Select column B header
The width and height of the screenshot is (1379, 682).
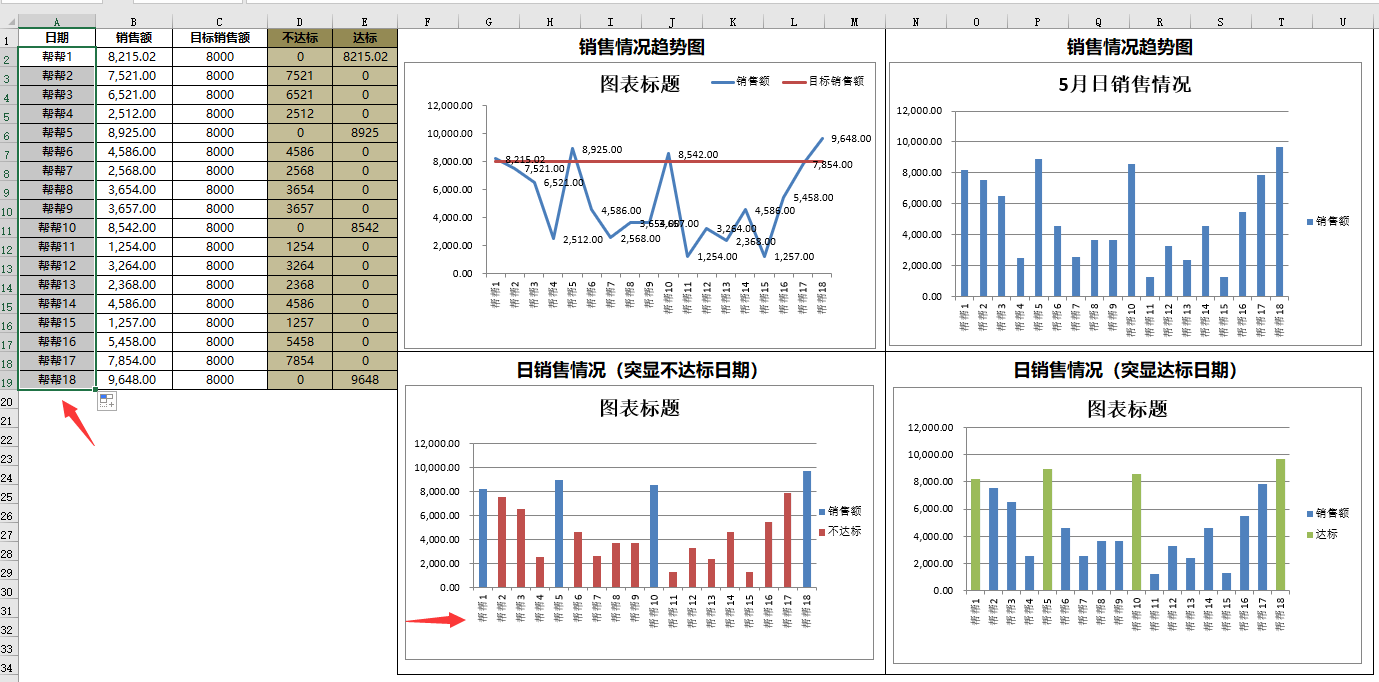click(x=133, y=20)
